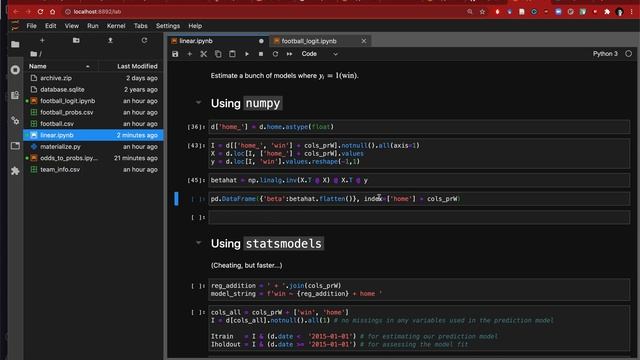The width and height of the screenshot is (640, 360).
Task: Collapse the Using statsmodels section
Action: 198,243
